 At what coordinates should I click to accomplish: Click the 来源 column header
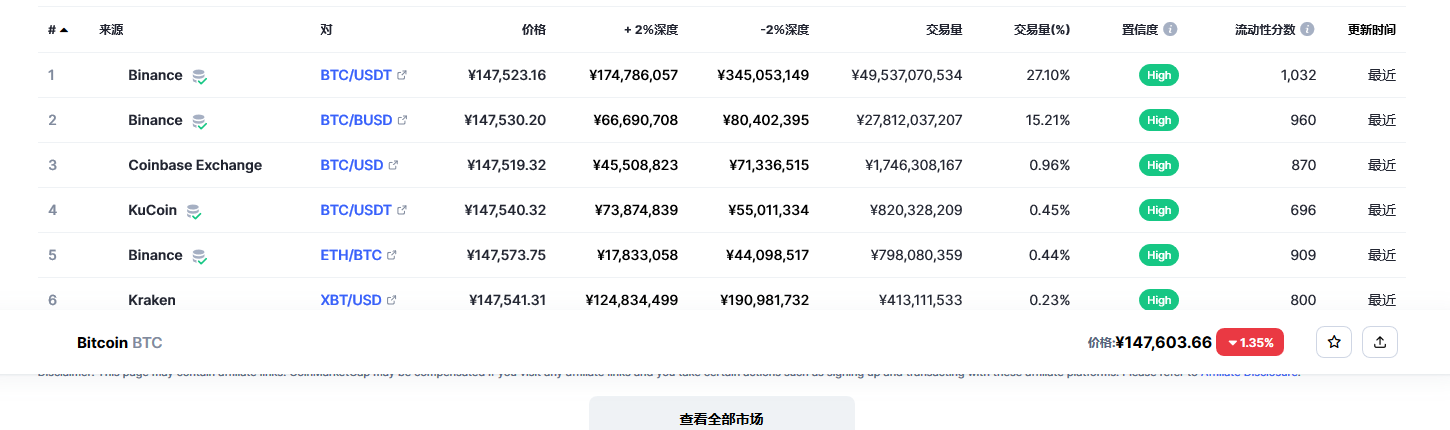click(111, 30)
